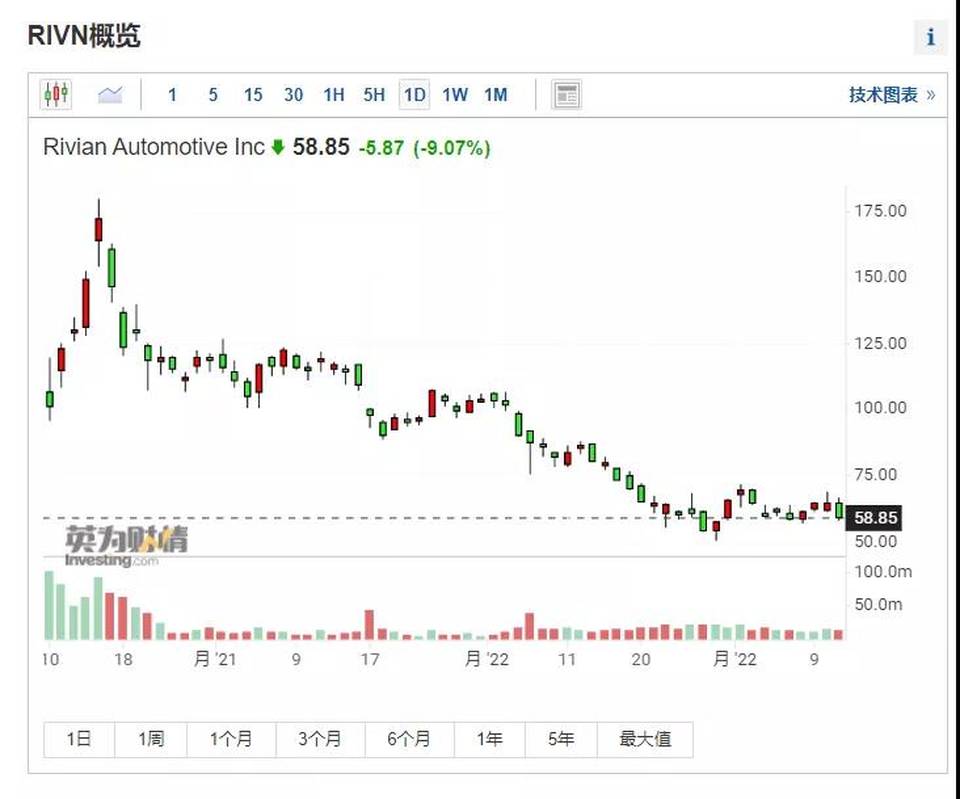Image resolution: width=960 pixels, height=799 pixels.
Task: Select the 1H interval
Action: click(334, 95)
